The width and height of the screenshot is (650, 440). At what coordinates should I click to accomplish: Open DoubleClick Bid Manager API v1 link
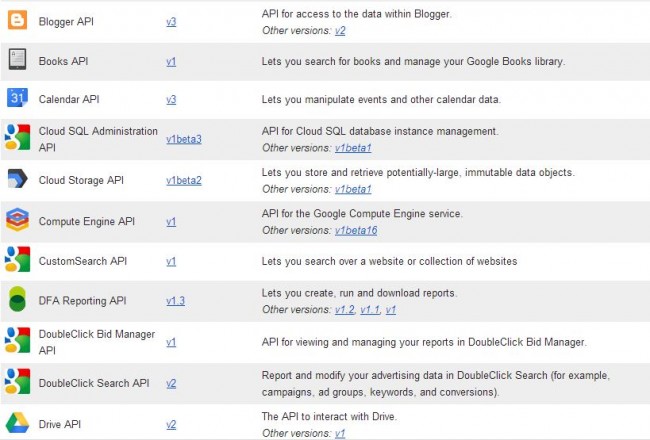[x=171, y=342]
